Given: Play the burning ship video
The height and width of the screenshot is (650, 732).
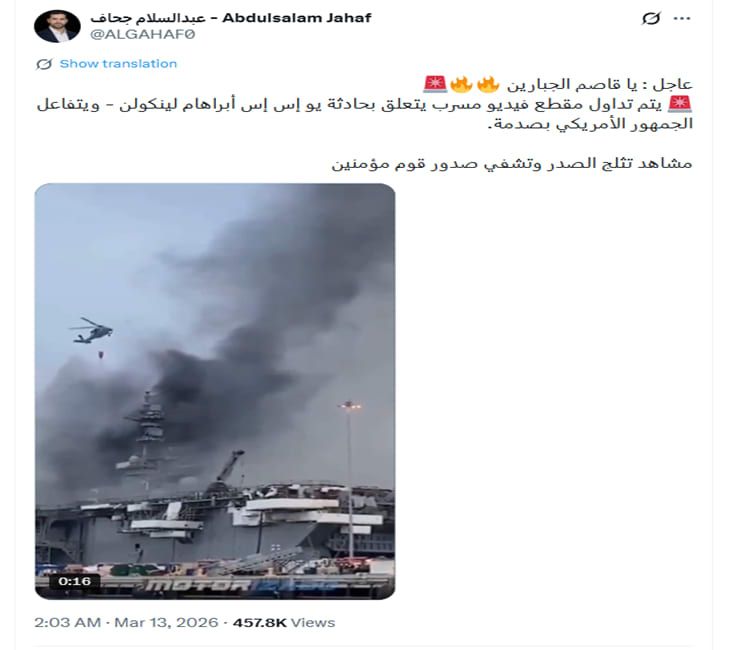Looking at the screenshot, I should coord(215,391).
